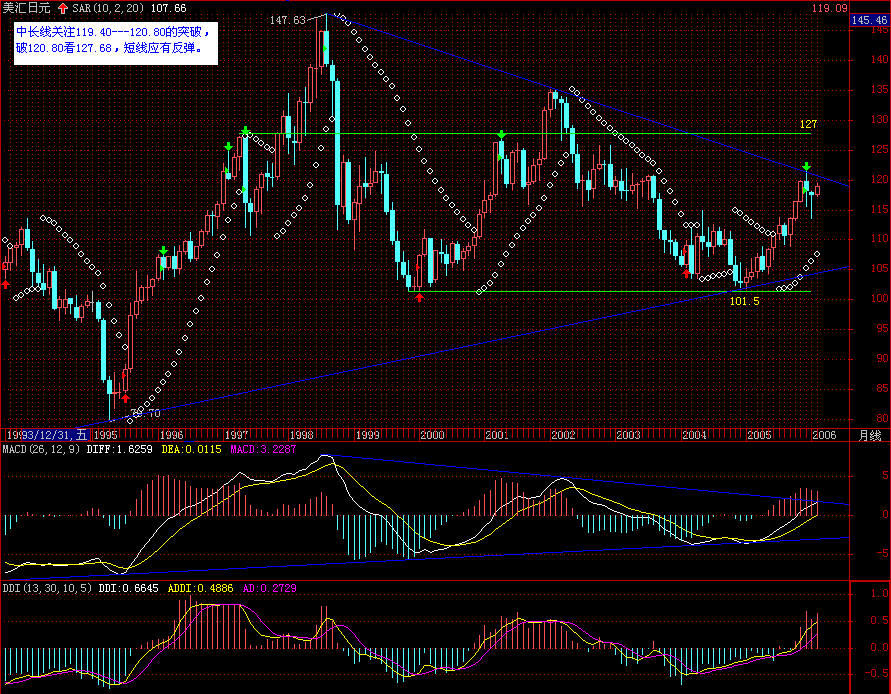Click red arrow under 101.5 line's left end

(419, 297)
